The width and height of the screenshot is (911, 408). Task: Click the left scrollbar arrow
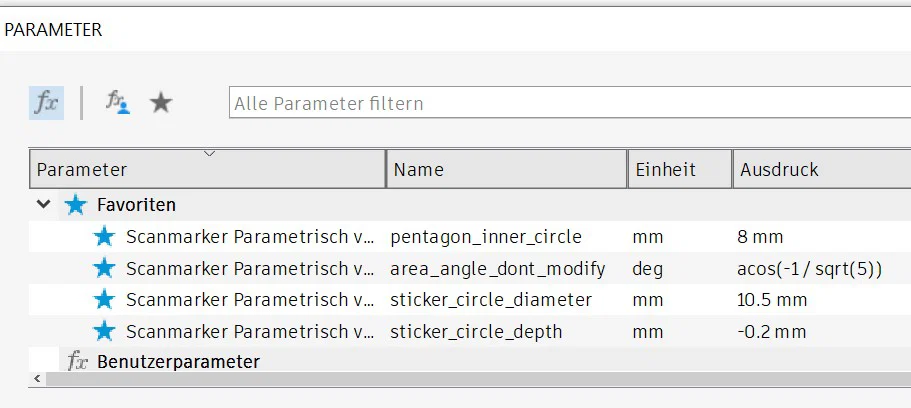(37, 379)
